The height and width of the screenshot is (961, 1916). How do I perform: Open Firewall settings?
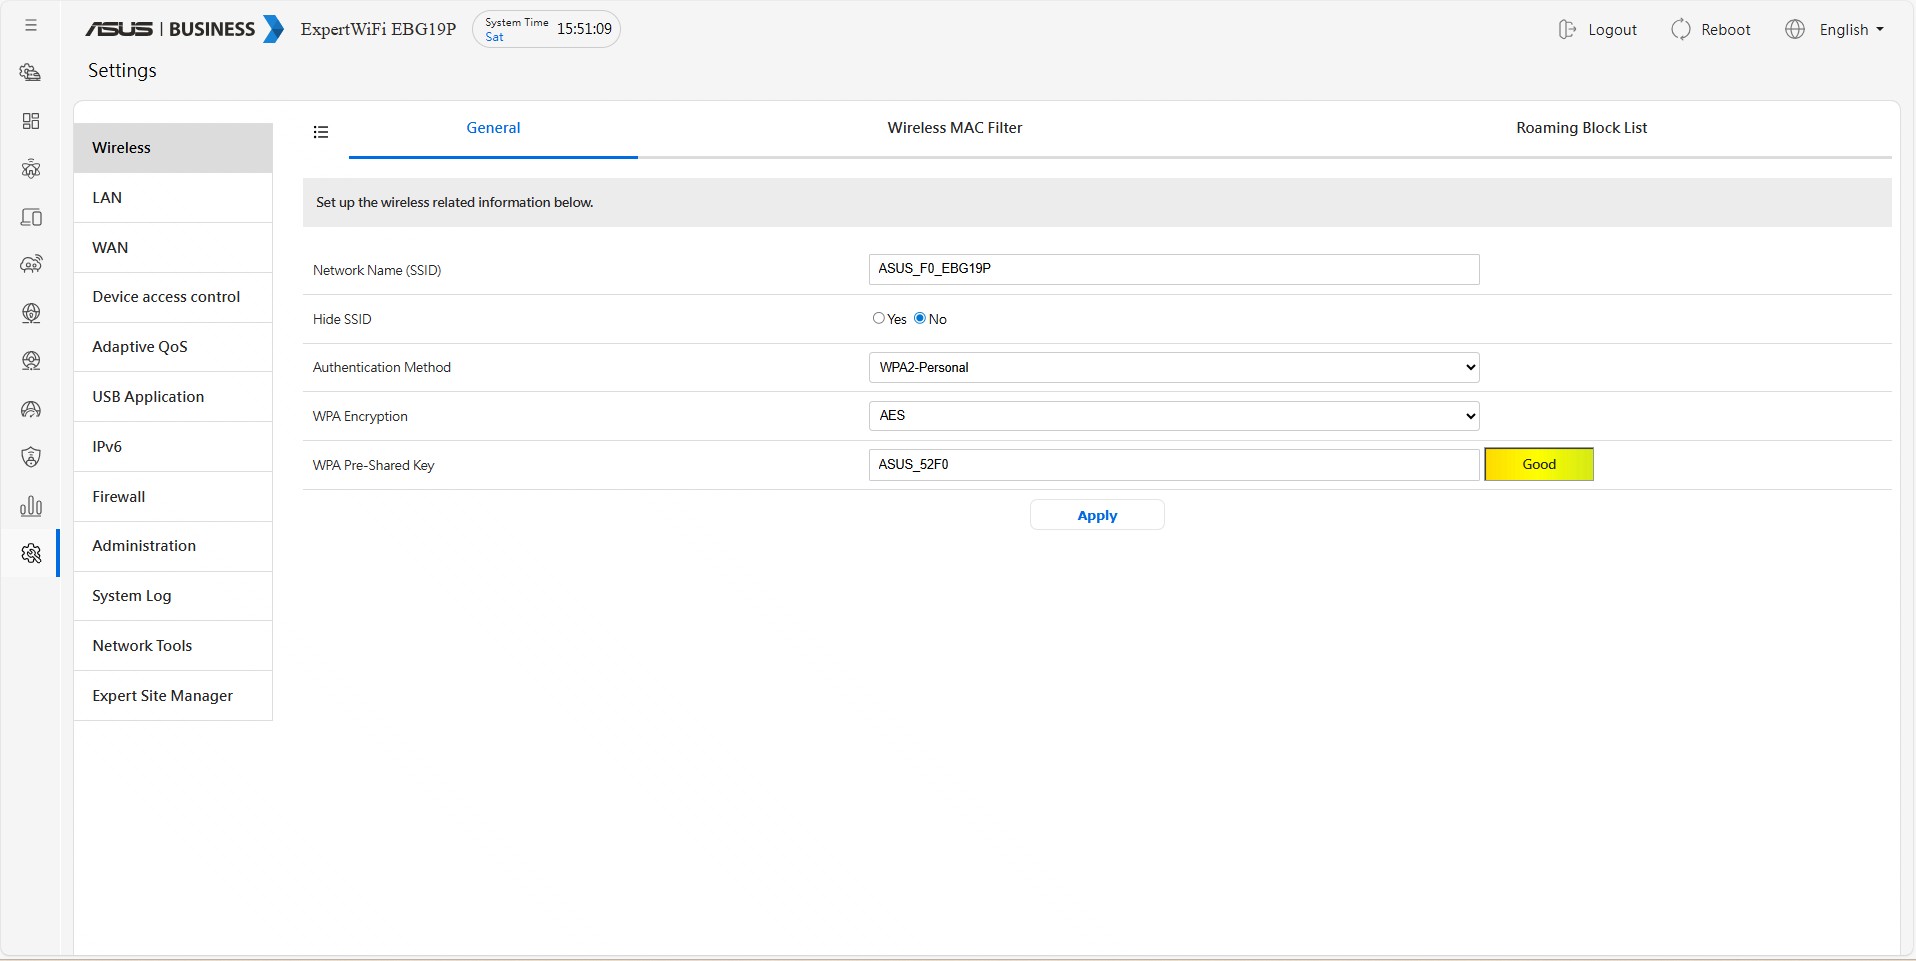pyautogui.click(x=173, y=497)
